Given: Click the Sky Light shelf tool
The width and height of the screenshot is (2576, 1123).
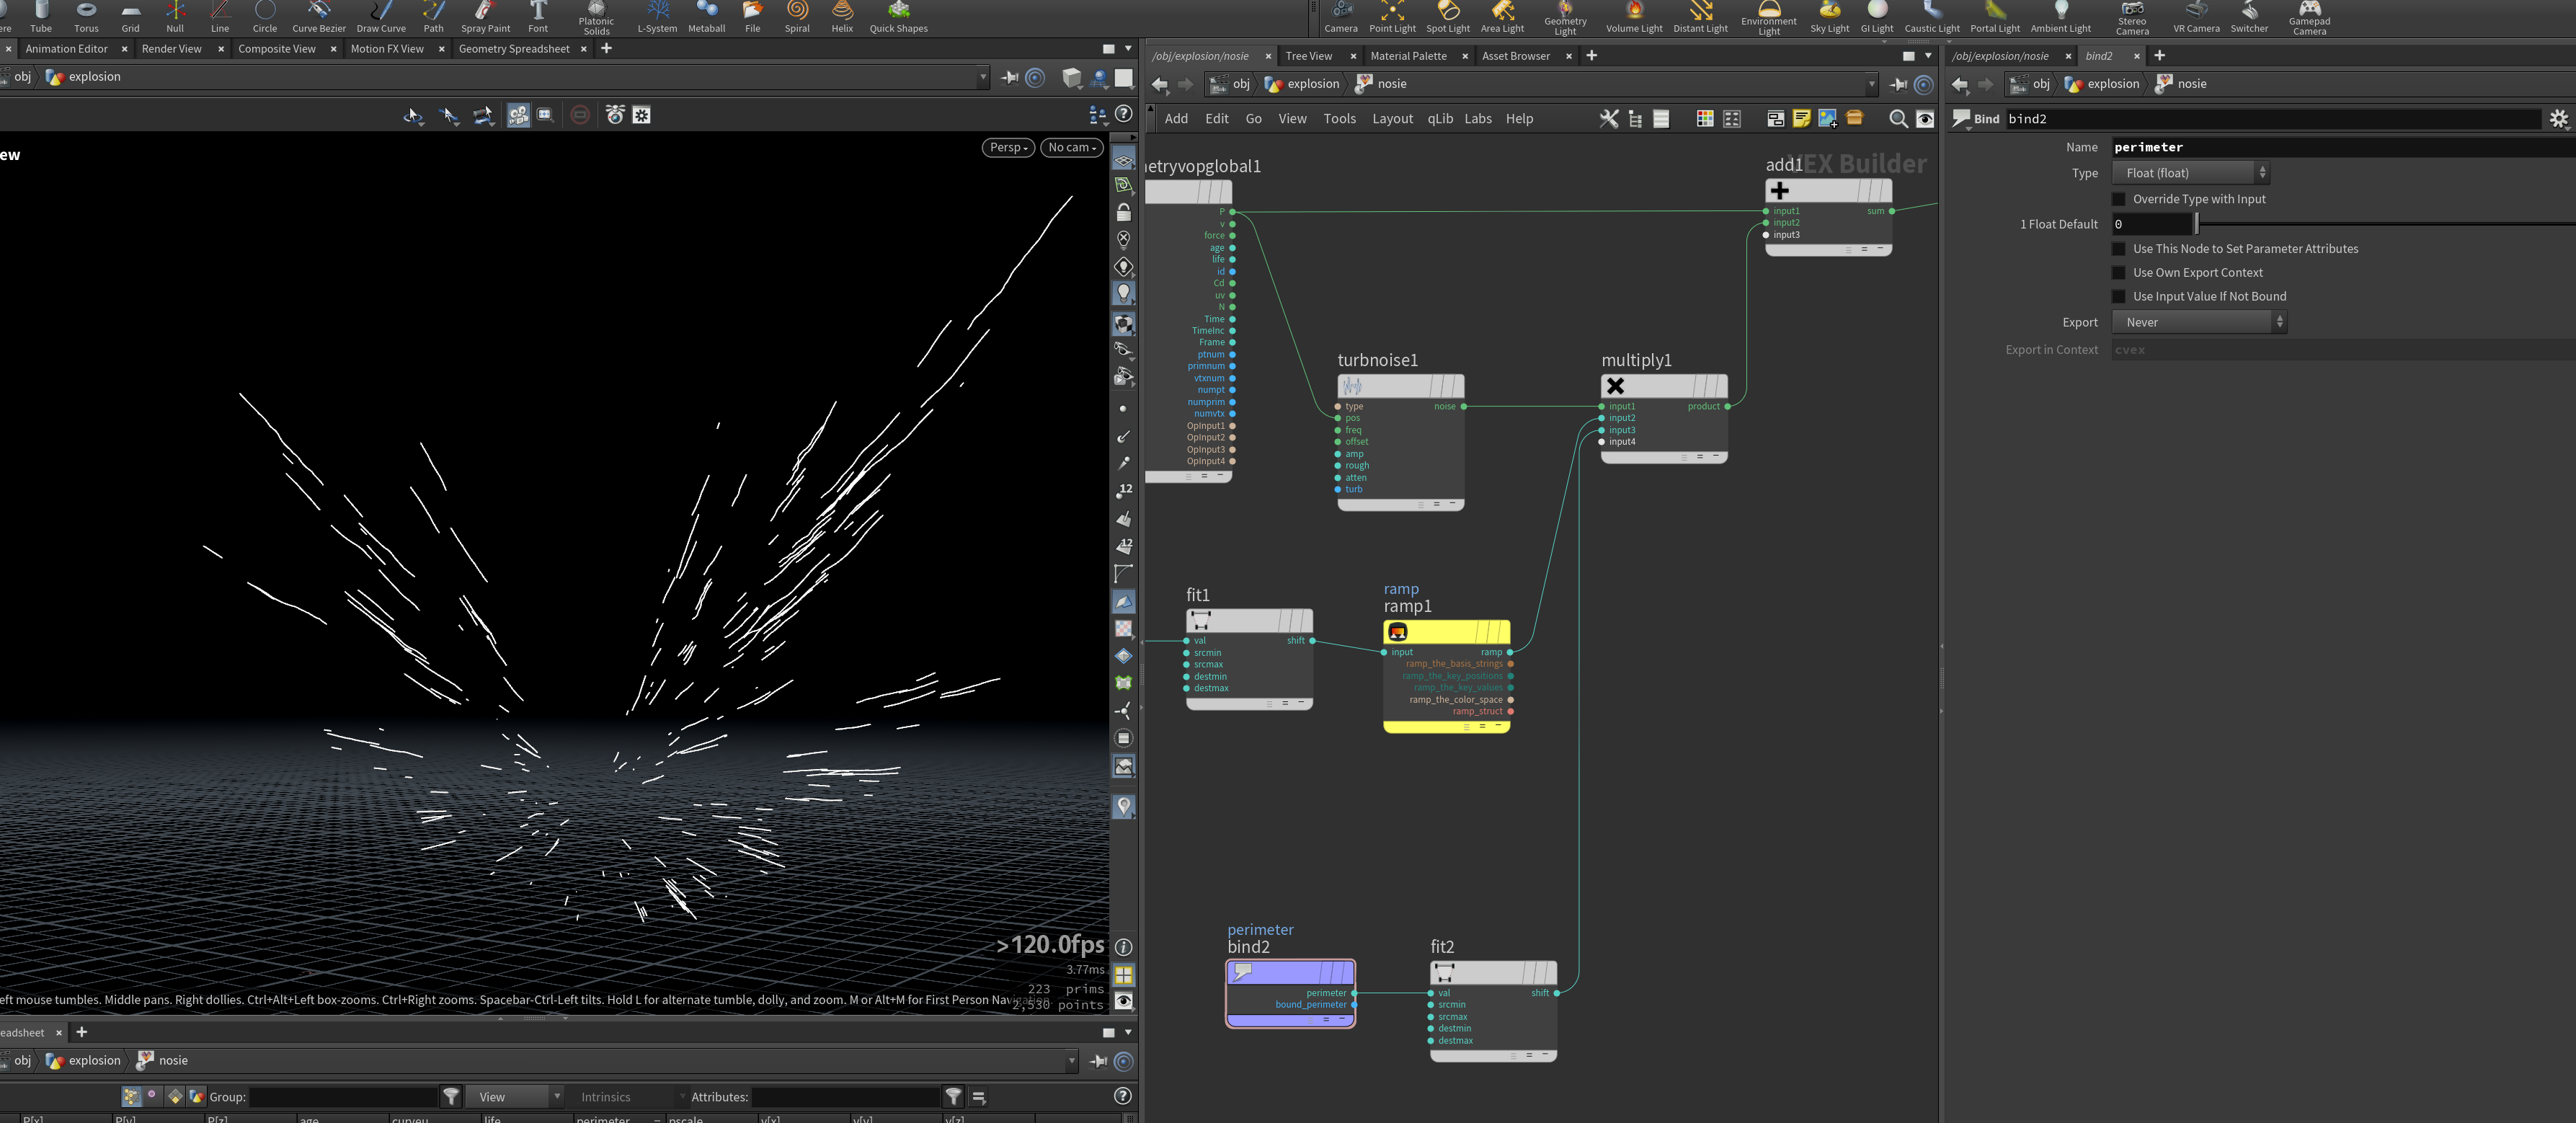Looking at the screenshot, I should pos(1829,17).
